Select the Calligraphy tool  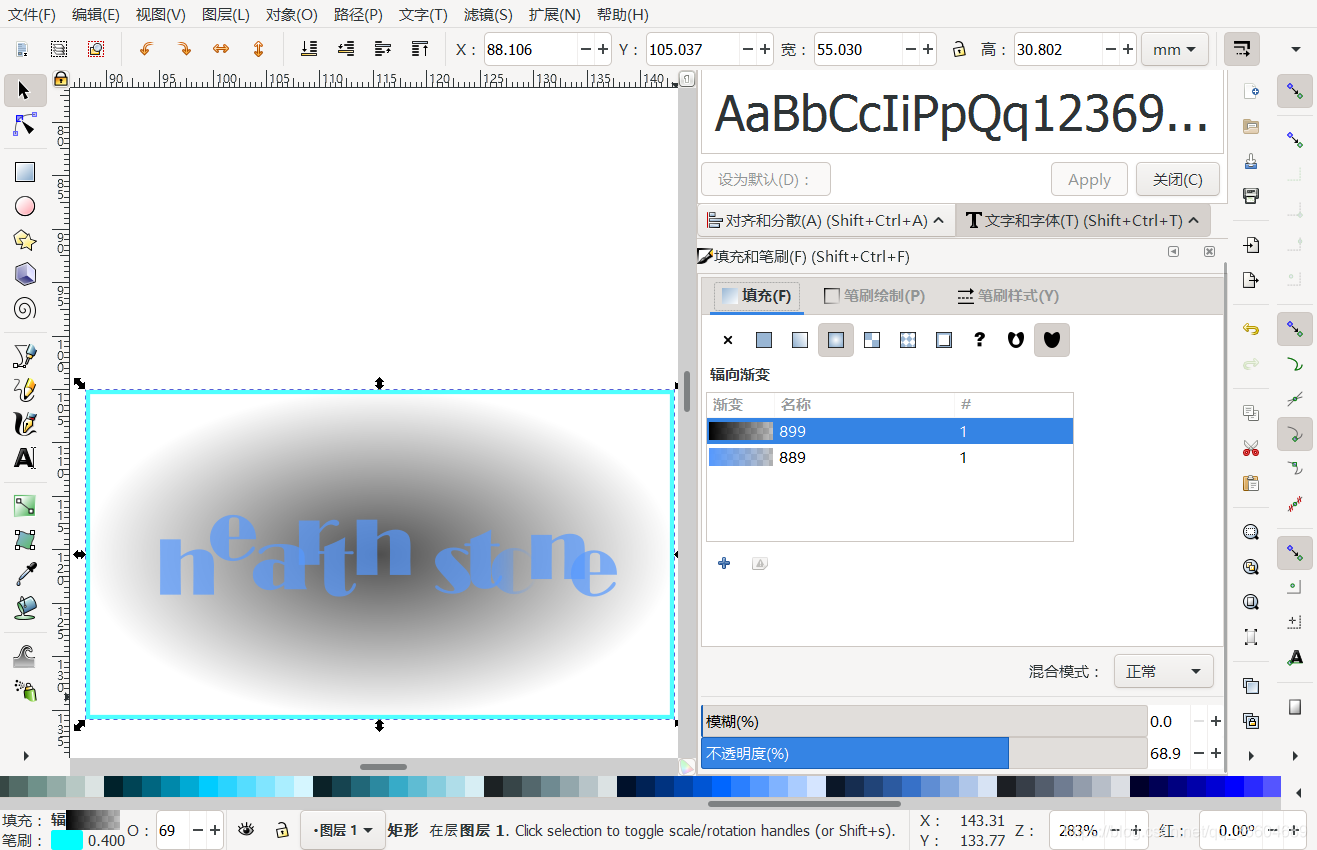25,423
